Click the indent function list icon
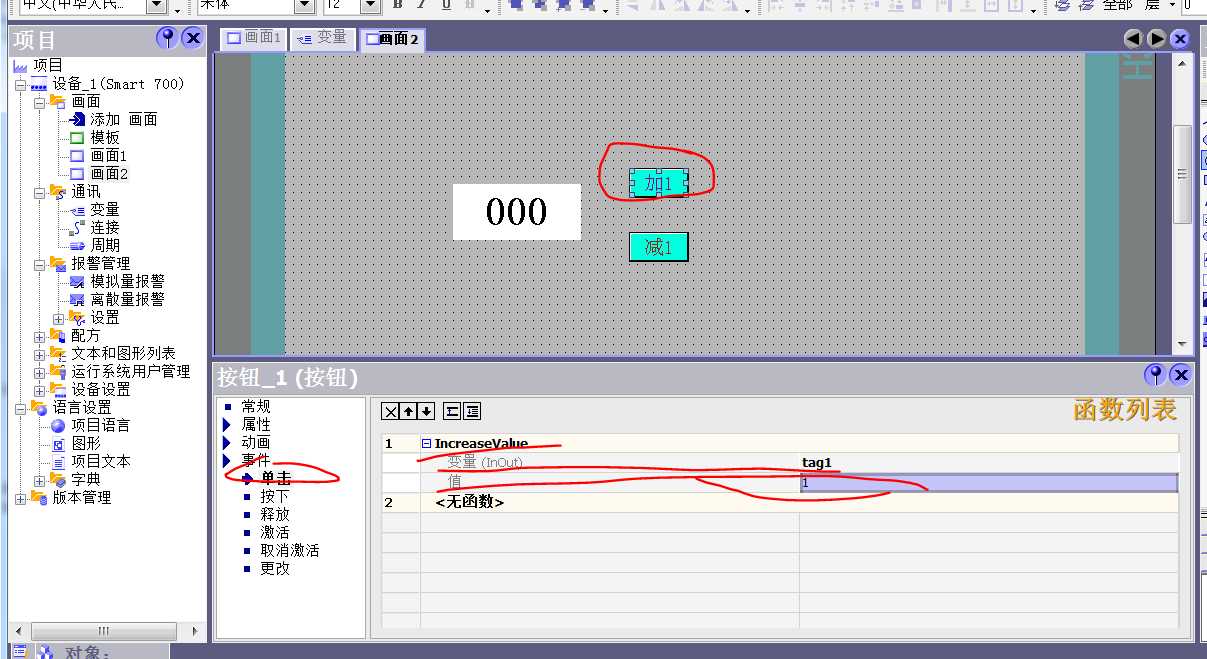The width and height of the screenshot is (1207, 659). (x=472, y=411)
